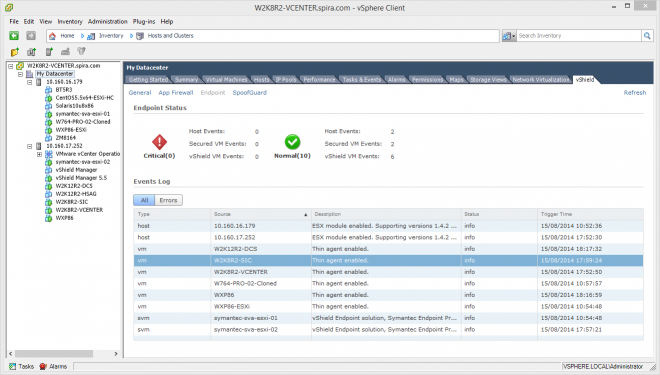The image size is (660, 375).
Task: Expand VMware vCenter Operations node
Action: [x=39, y=154]
